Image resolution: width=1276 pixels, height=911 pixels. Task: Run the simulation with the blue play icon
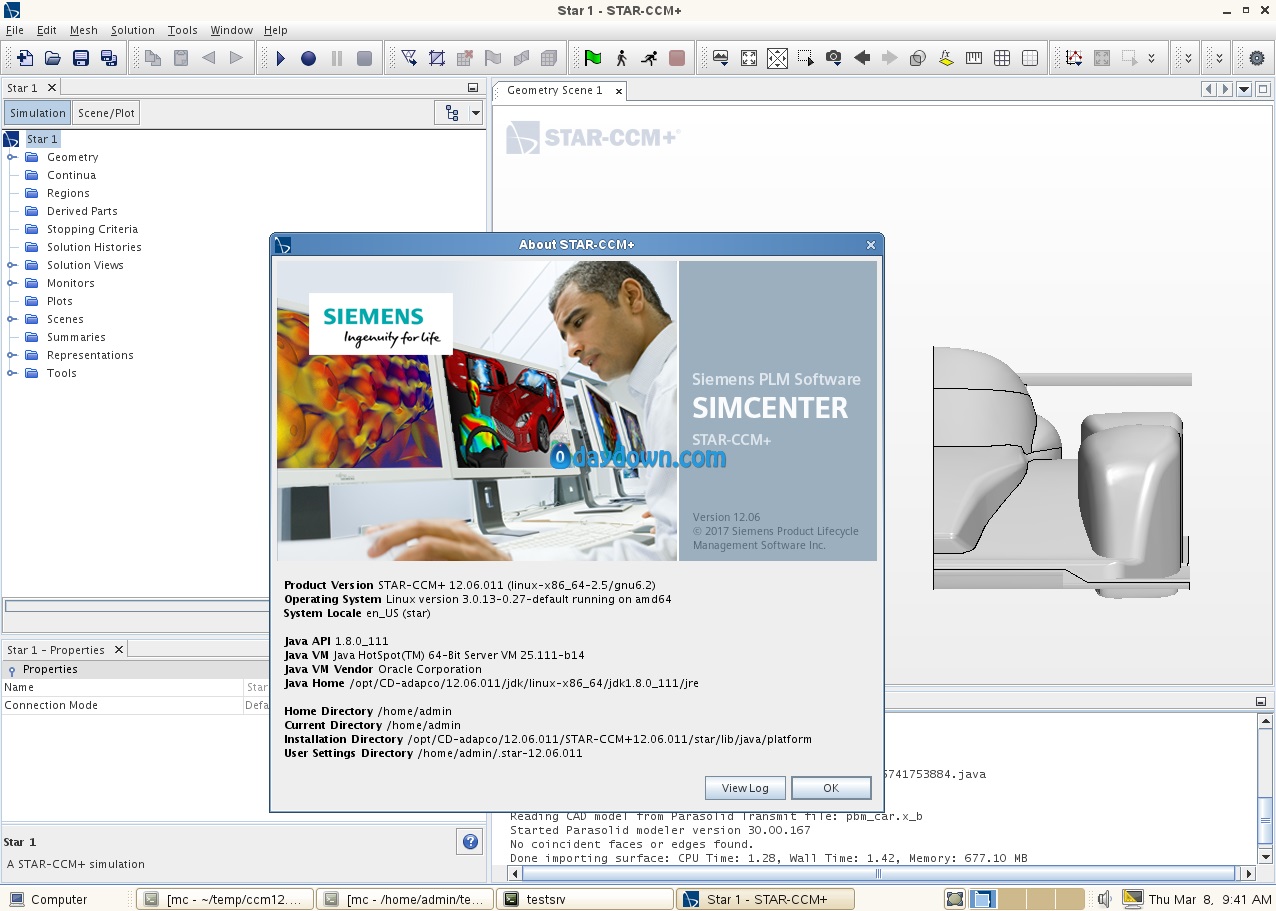tap(281, 58)
